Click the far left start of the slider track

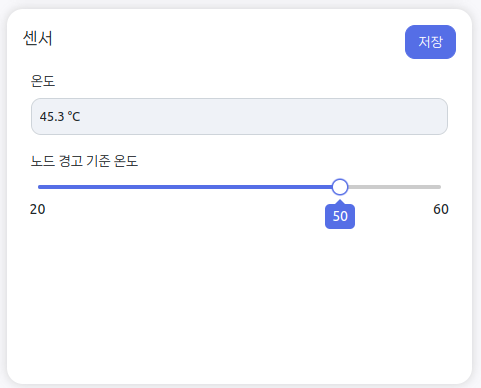(40, 187)
